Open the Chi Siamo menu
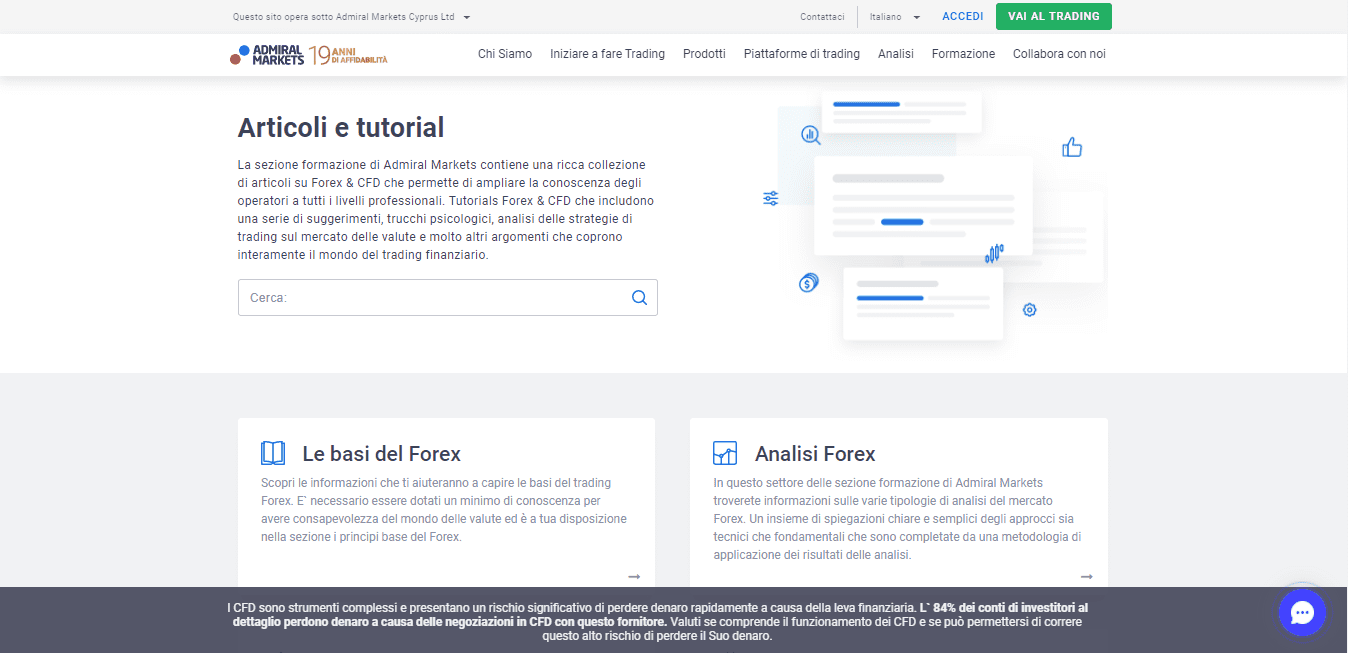 click(505, 54)
